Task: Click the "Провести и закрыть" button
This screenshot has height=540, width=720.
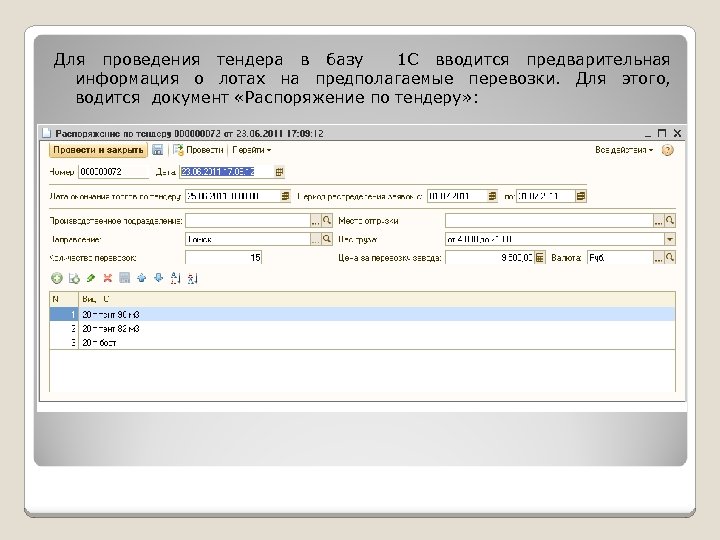Action: 98,150
